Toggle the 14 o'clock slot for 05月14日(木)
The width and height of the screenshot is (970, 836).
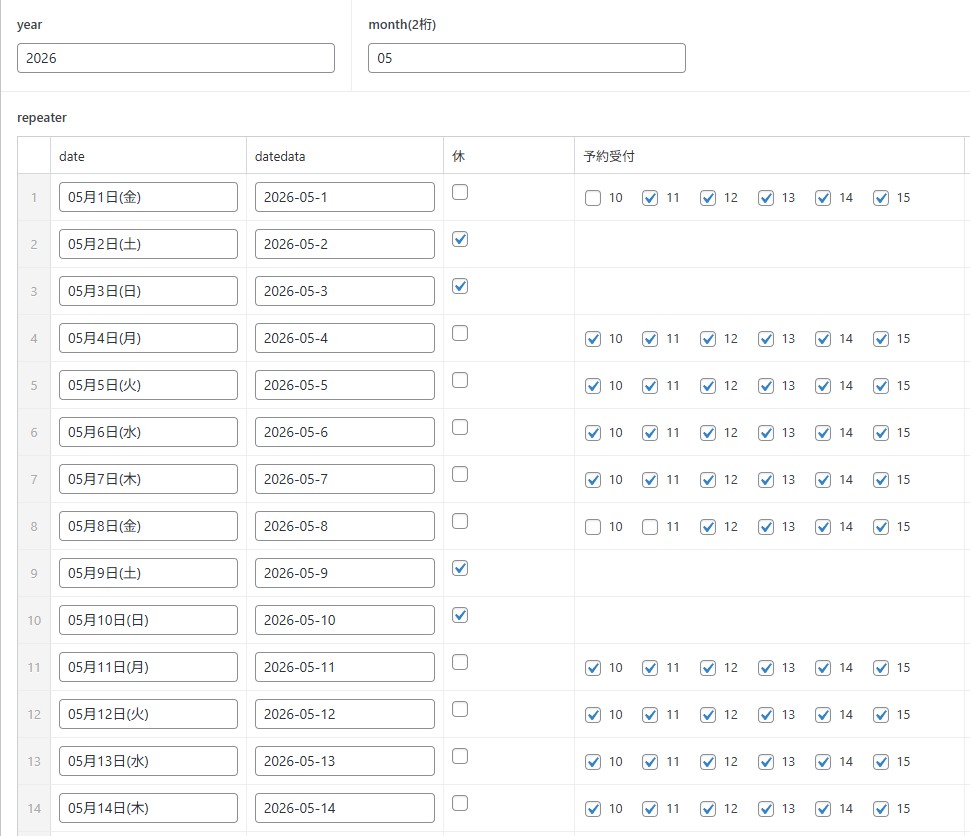point(823,809)
